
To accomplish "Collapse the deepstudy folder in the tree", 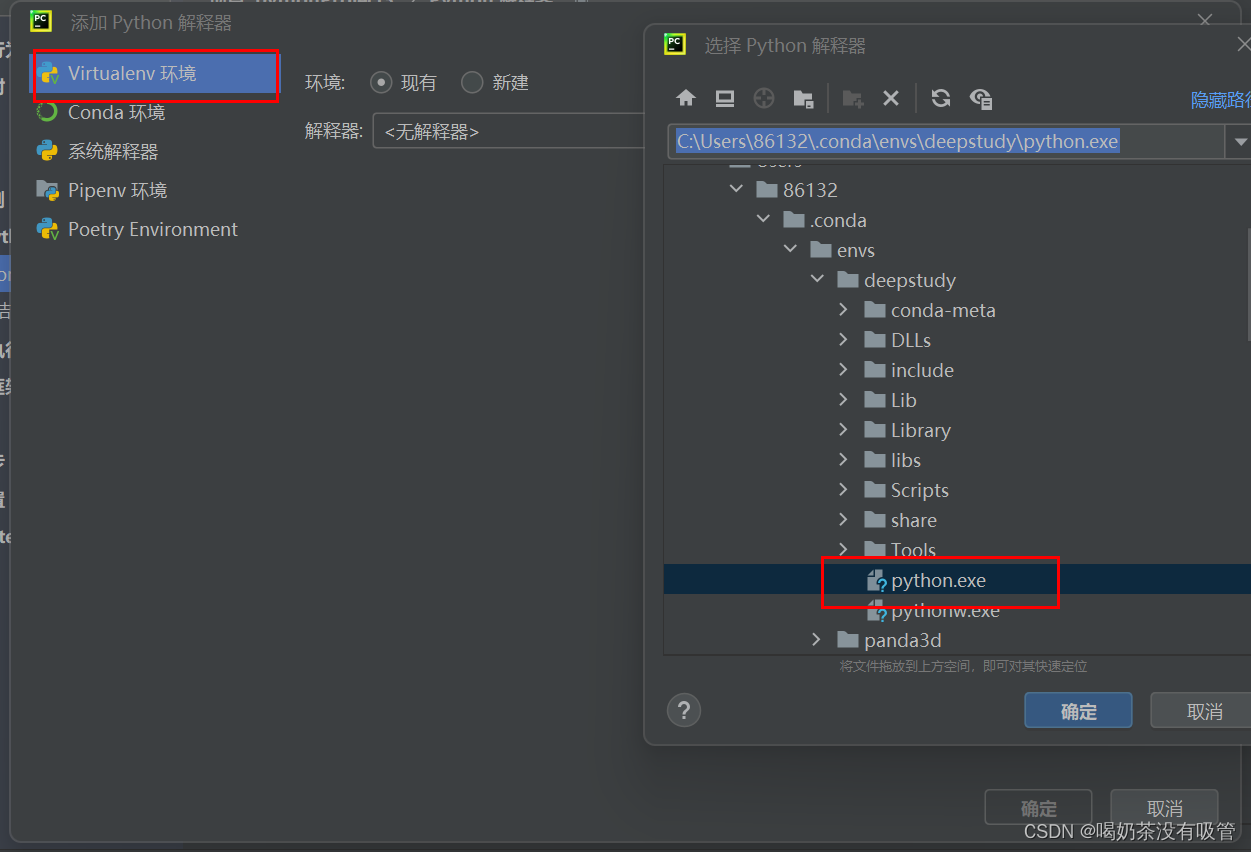I will pos(818,280).
